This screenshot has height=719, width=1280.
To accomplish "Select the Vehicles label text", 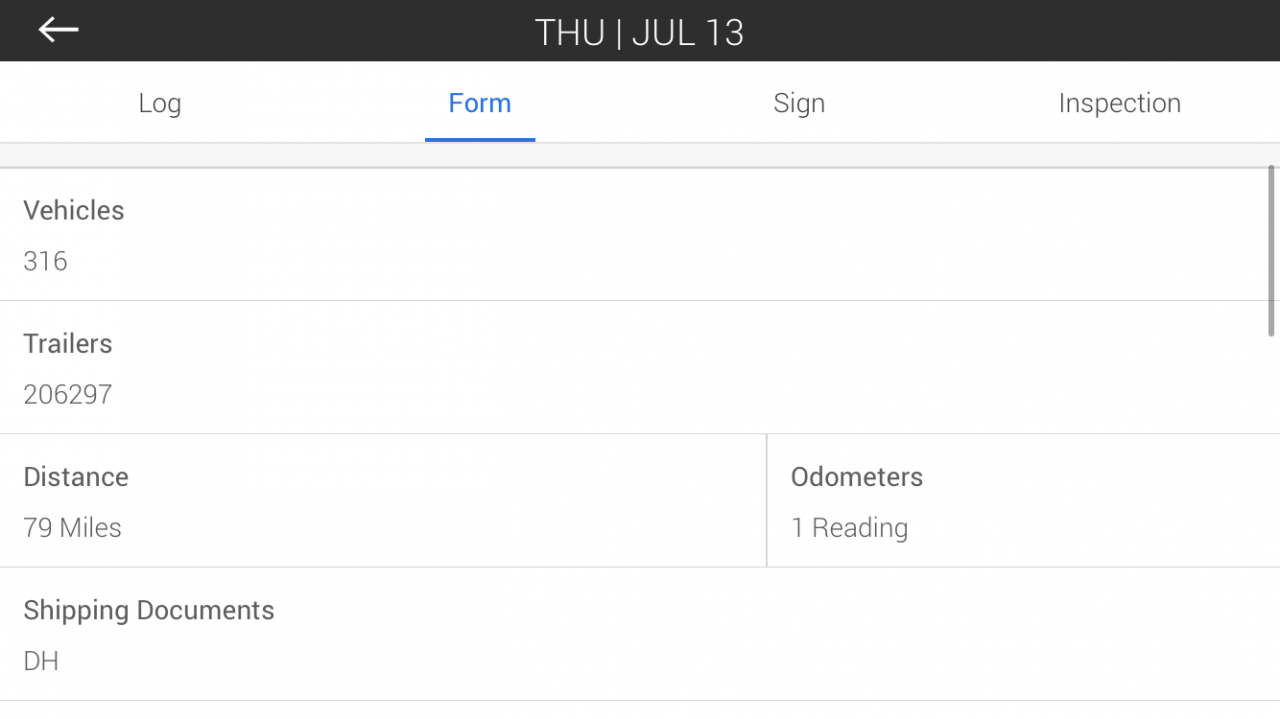I will (74, 210).
